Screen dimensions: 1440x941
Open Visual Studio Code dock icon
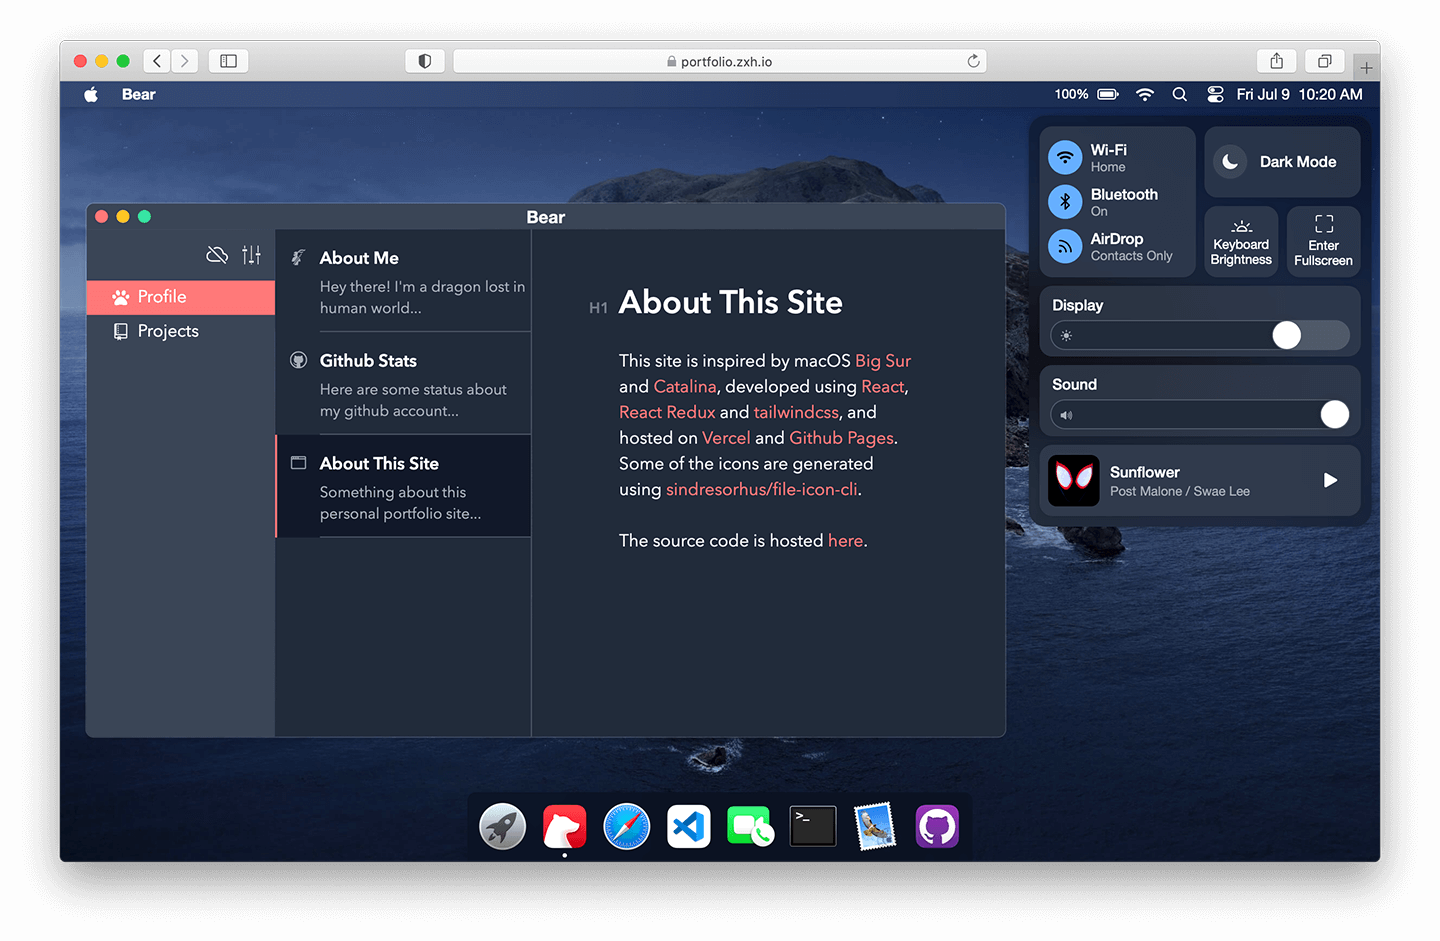[x=689, y=827]
